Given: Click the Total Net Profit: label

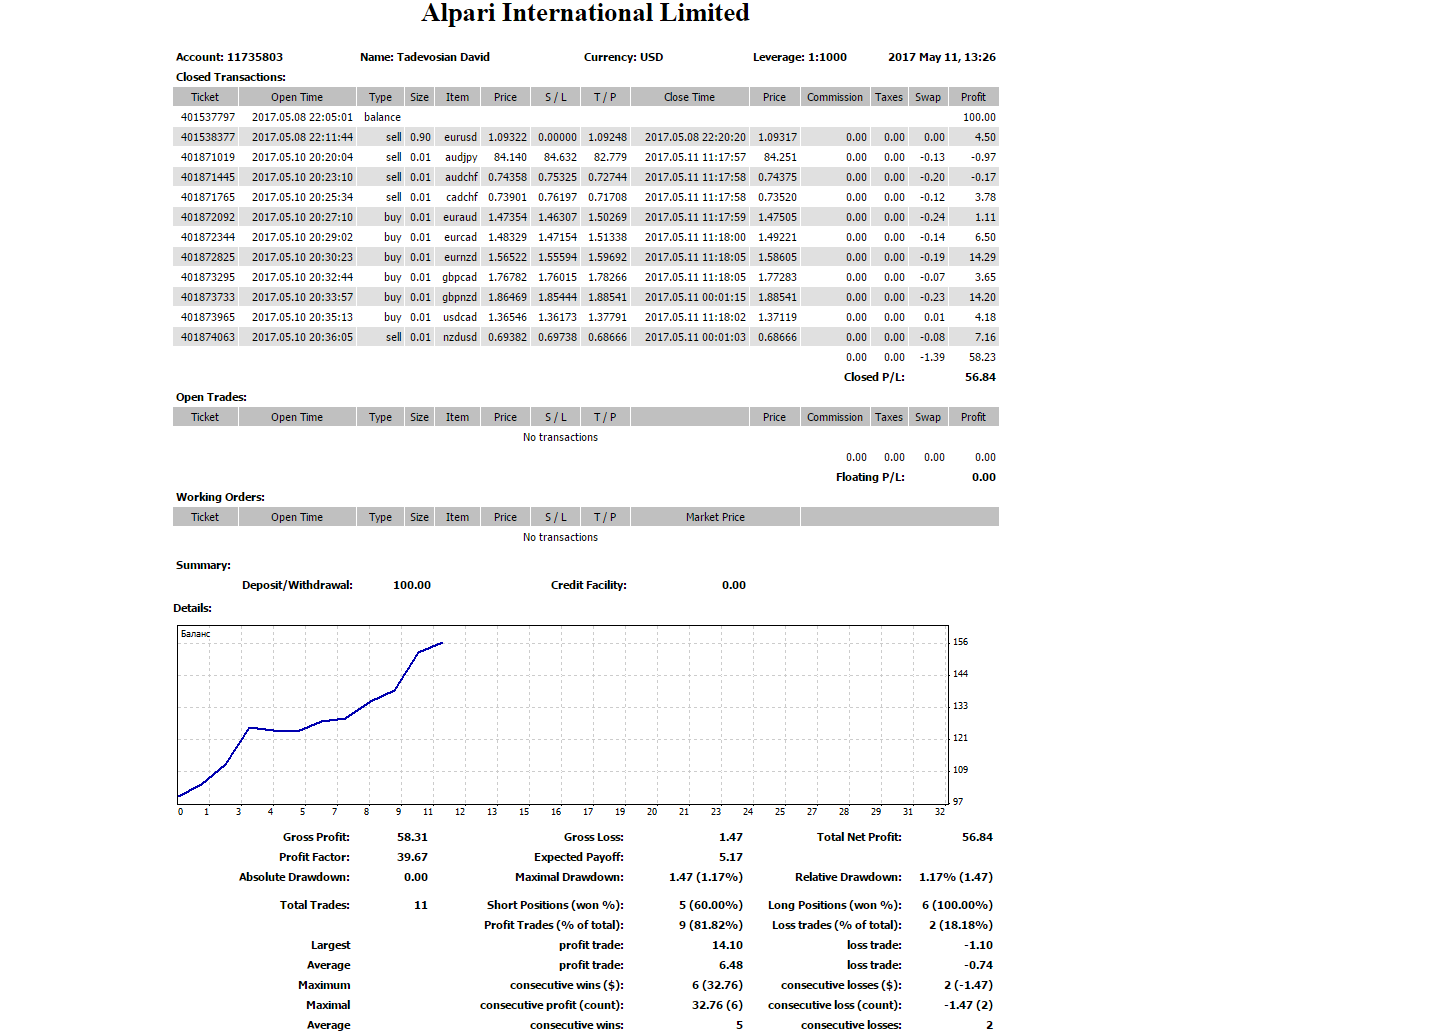Looking at the screenshot, I should 859,837.
